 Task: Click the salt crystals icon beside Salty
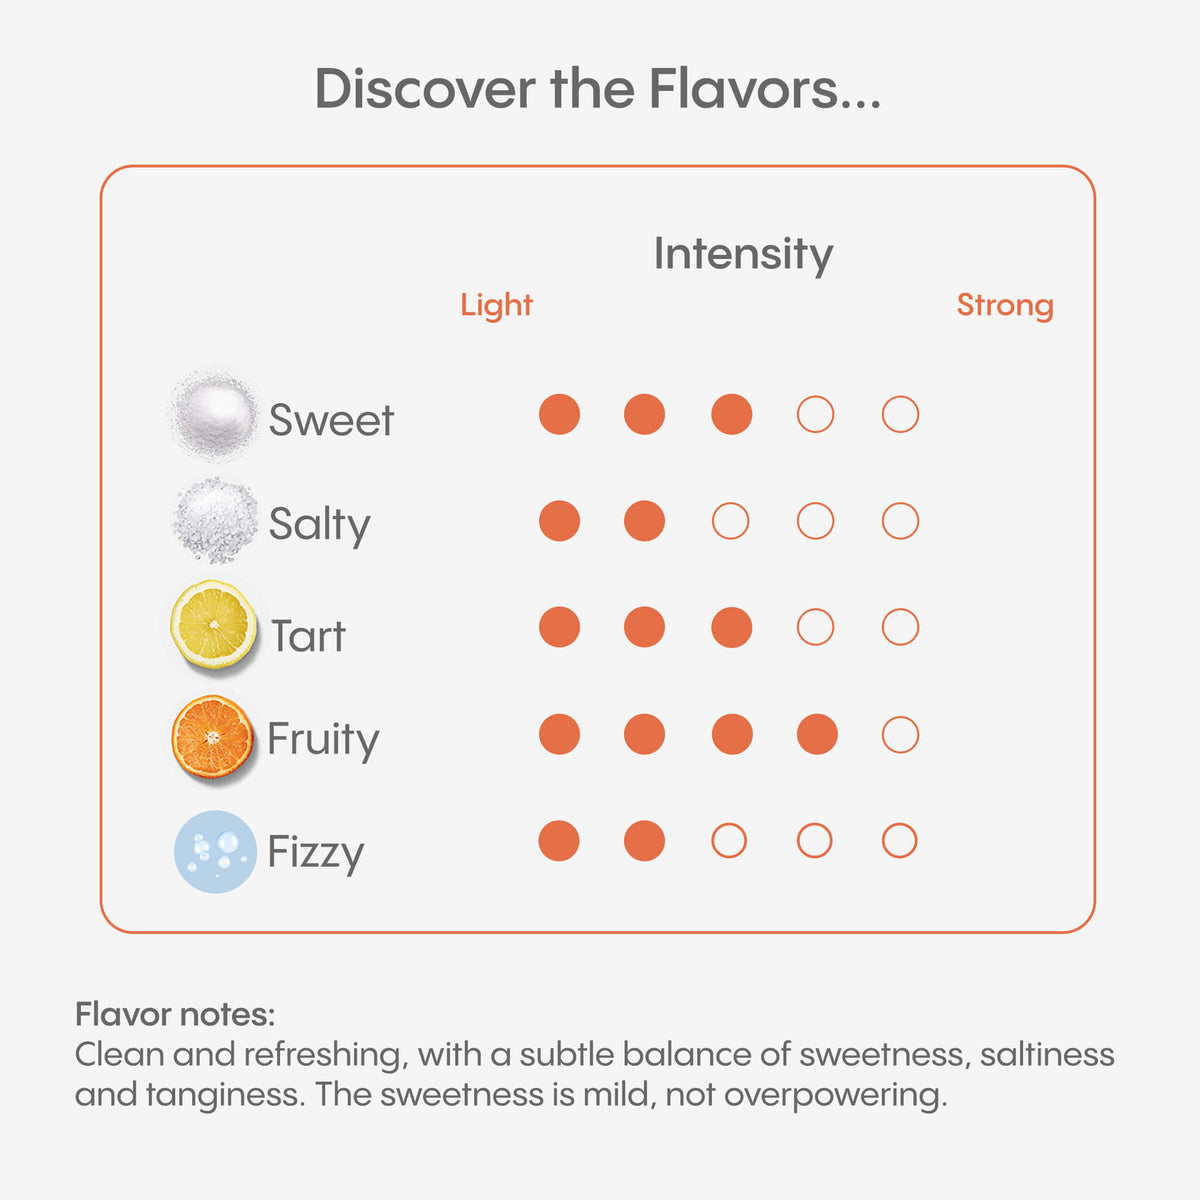click(214, 520)
